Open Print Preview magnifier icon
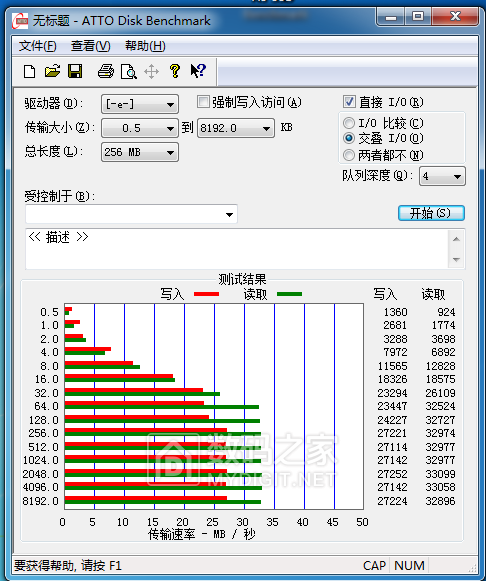 (x=129, y=72)
